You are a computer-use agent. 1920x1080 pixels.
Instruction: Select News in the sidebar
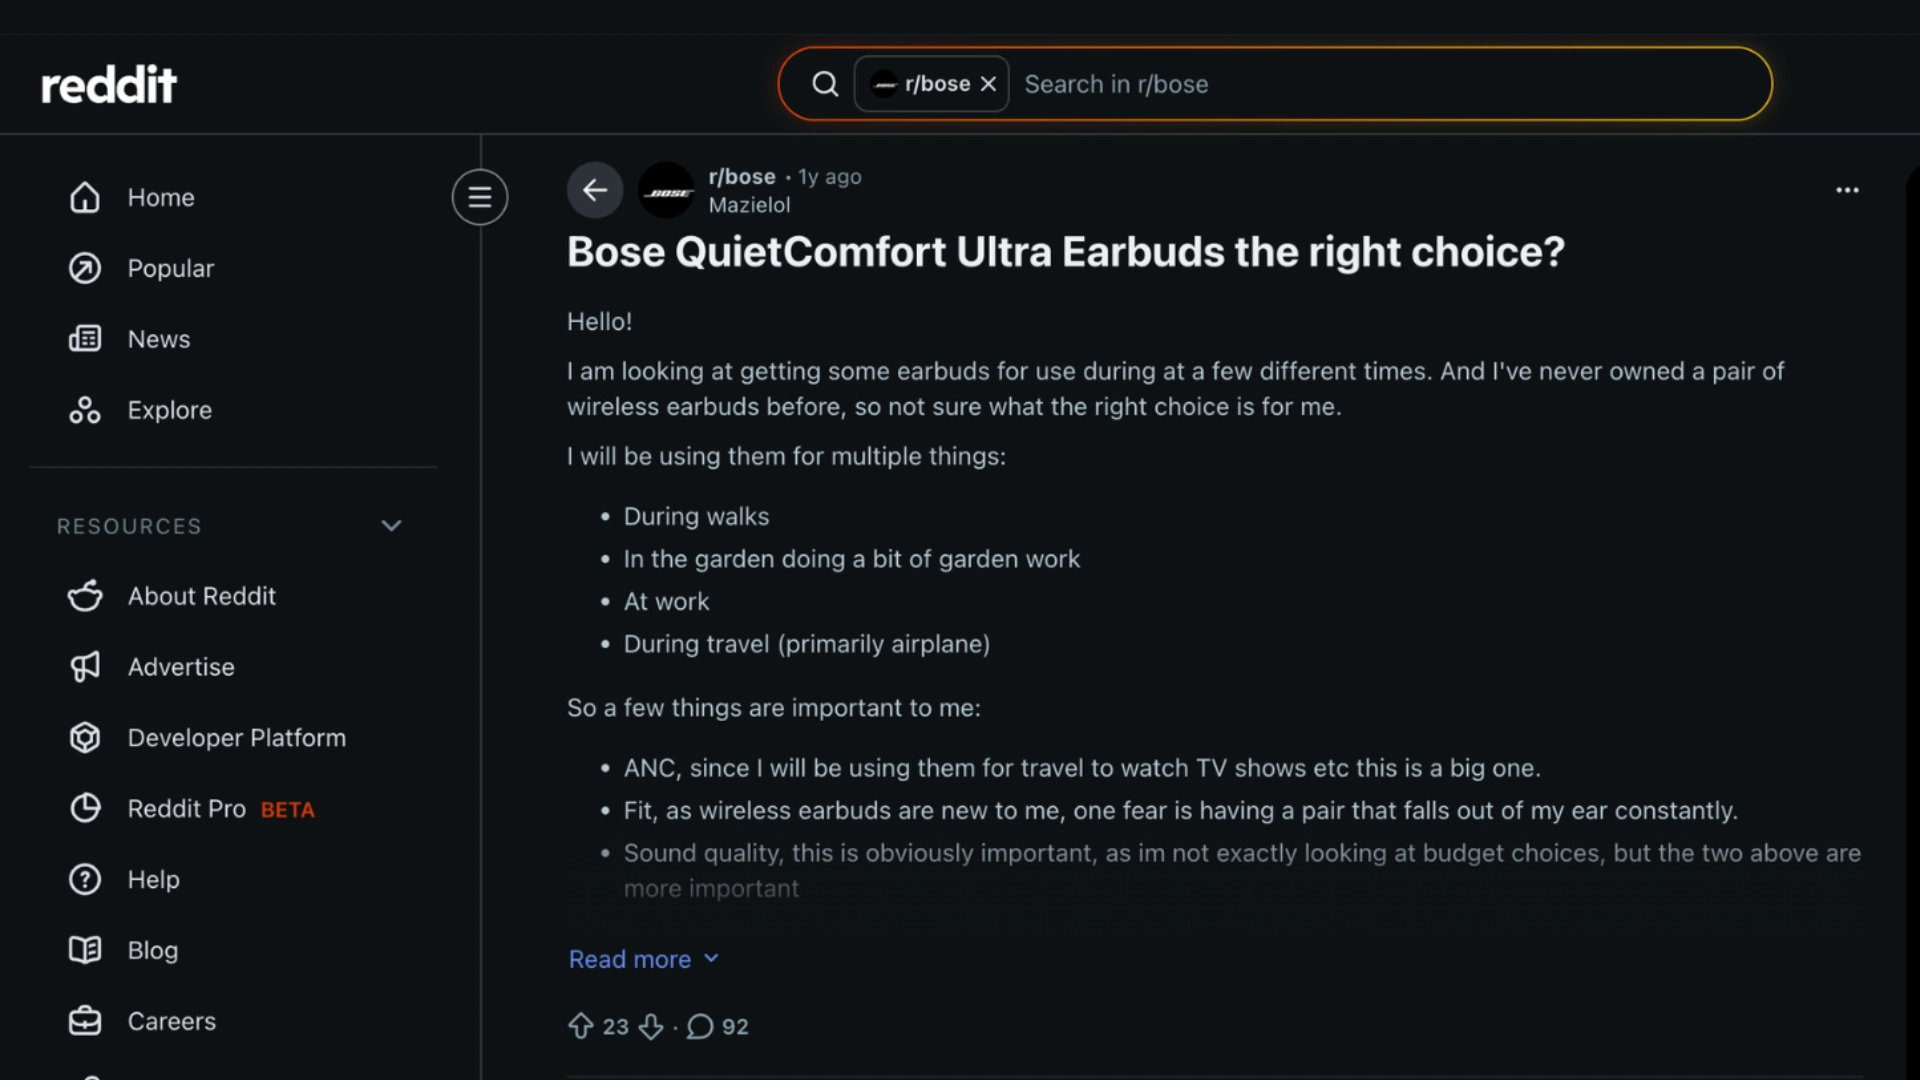pos(159,339)
